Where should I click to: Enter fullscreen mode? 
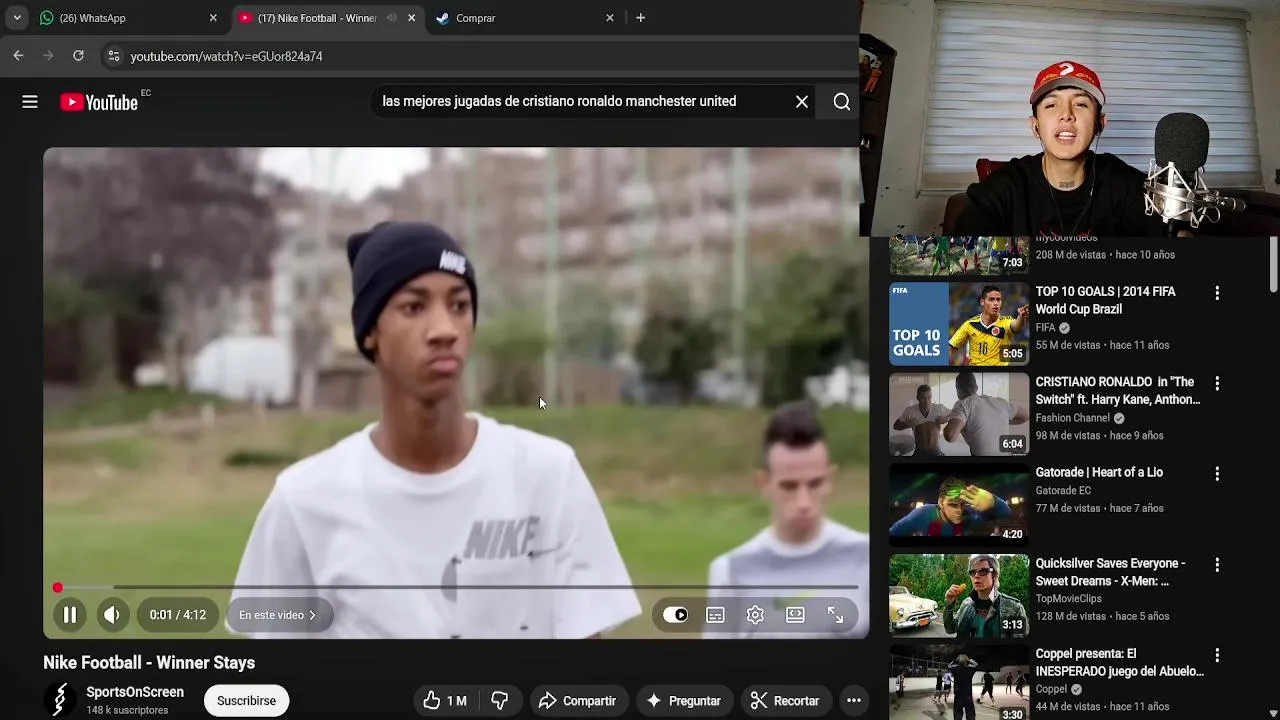[x=835, y=615]
